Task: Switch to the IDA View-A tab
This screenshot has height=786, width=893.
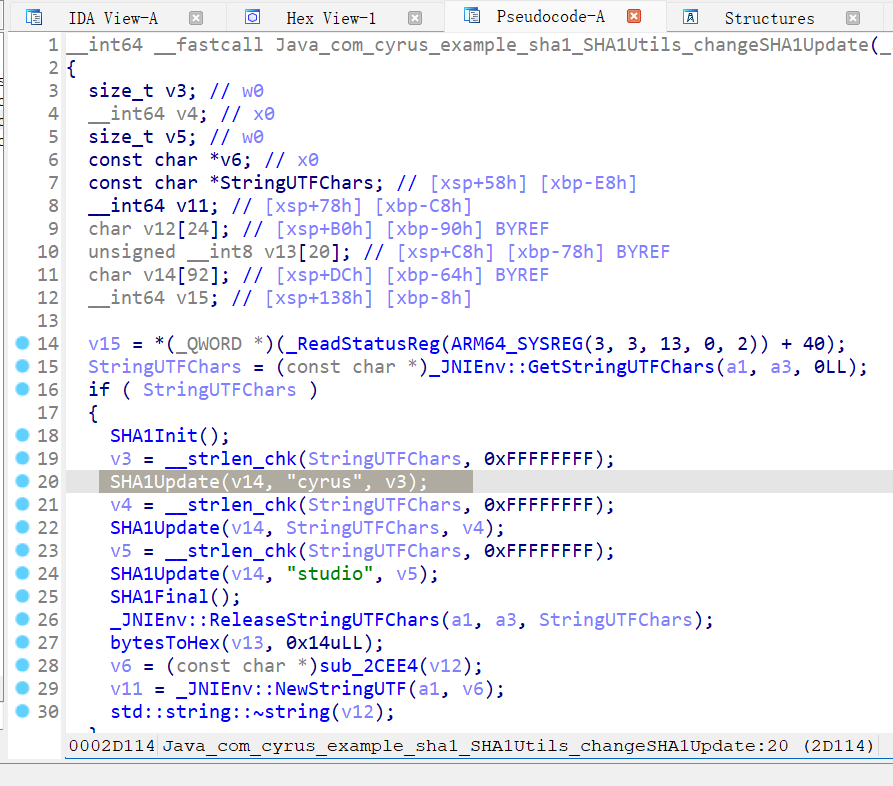Action: pyautogui.click(x=113, y=18)
